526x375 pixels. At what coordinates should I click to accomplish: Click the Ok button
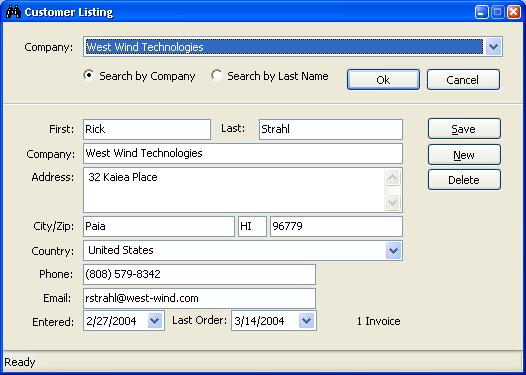tap(383, 80)
